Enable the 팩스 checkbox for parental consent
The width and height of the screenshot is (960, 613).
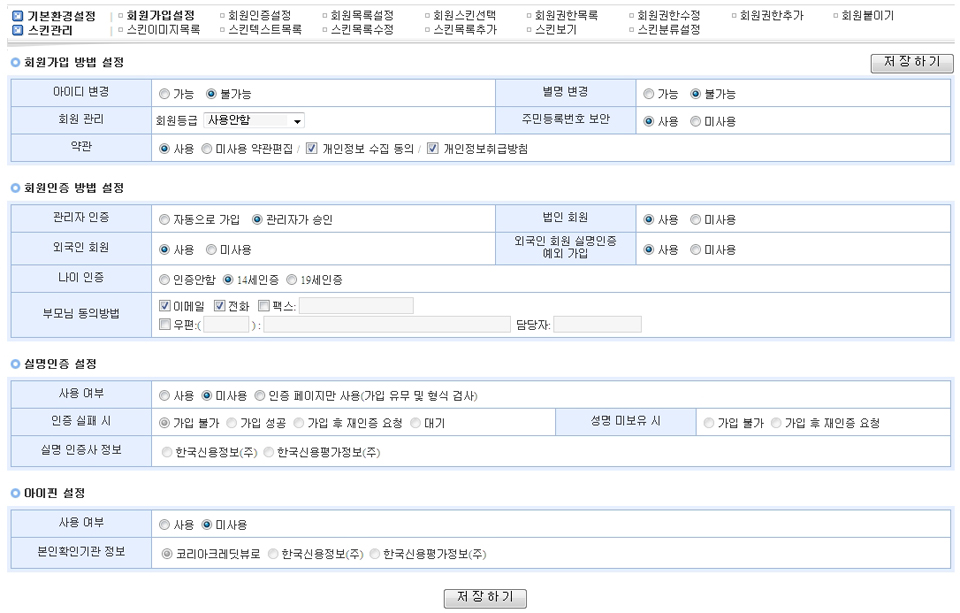point(264,306)
